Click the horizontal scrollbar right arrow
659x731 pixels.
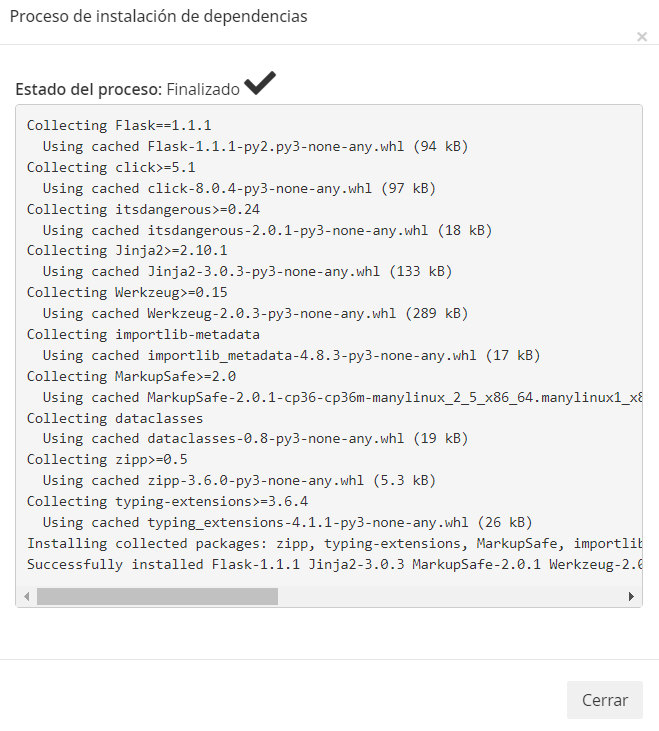[631, 596]
